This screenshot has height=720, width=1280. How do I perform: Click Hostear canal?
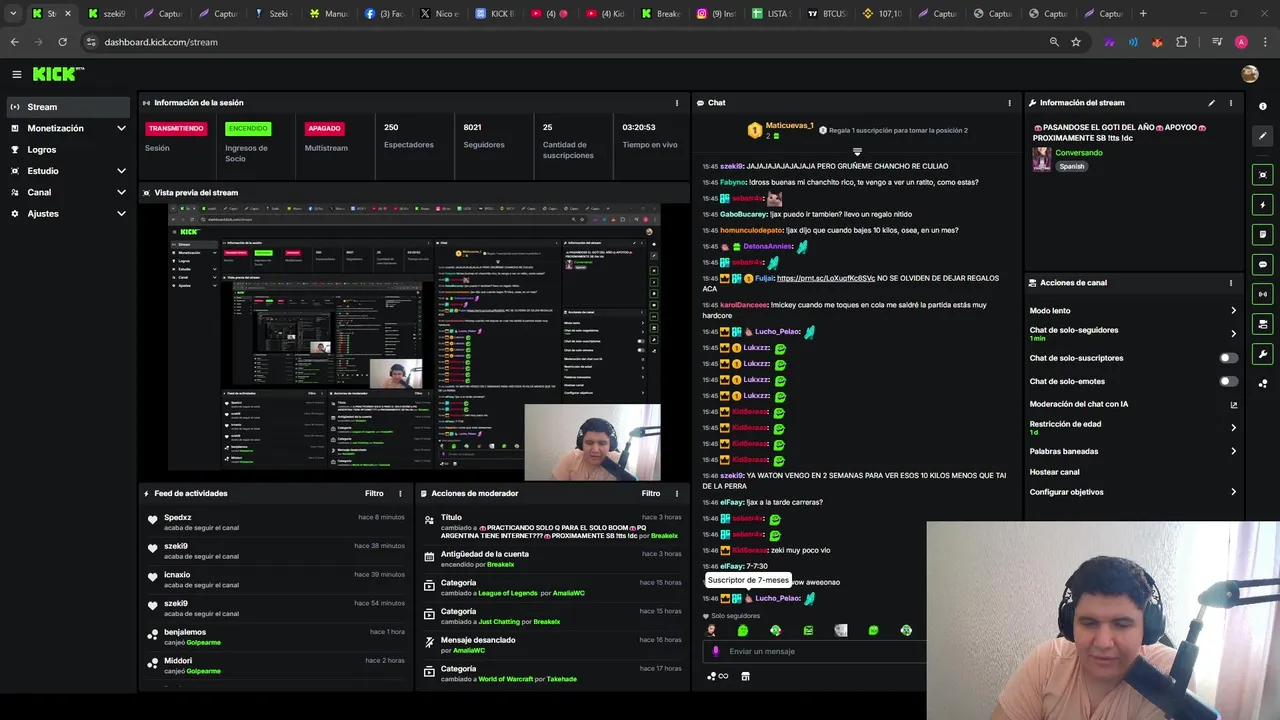[x=1054, y=472]
